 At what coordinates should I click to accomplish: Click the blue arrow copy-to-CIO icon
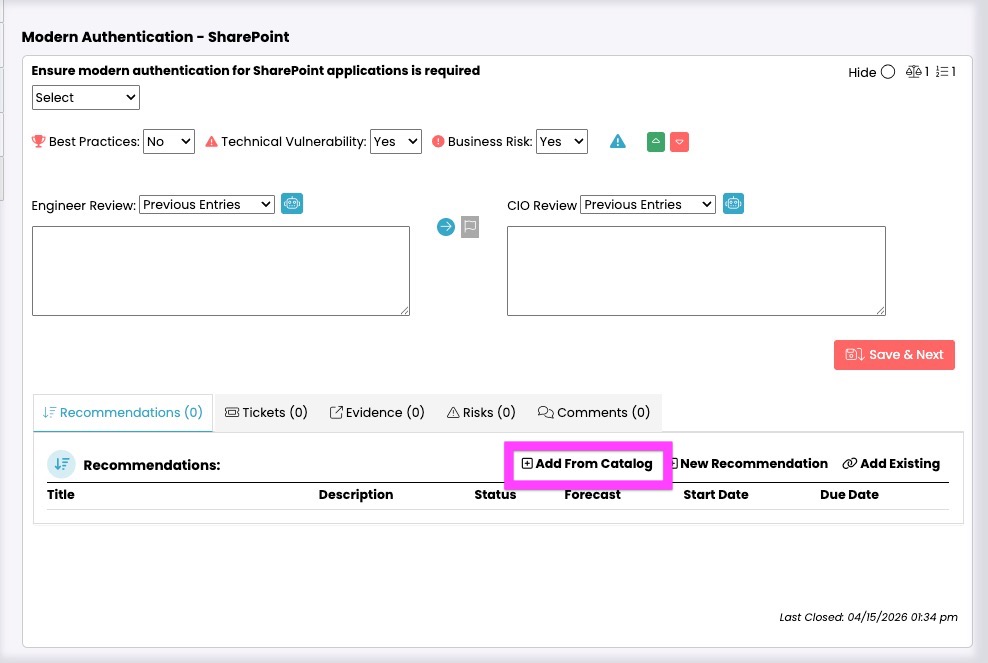pos(445,227)
